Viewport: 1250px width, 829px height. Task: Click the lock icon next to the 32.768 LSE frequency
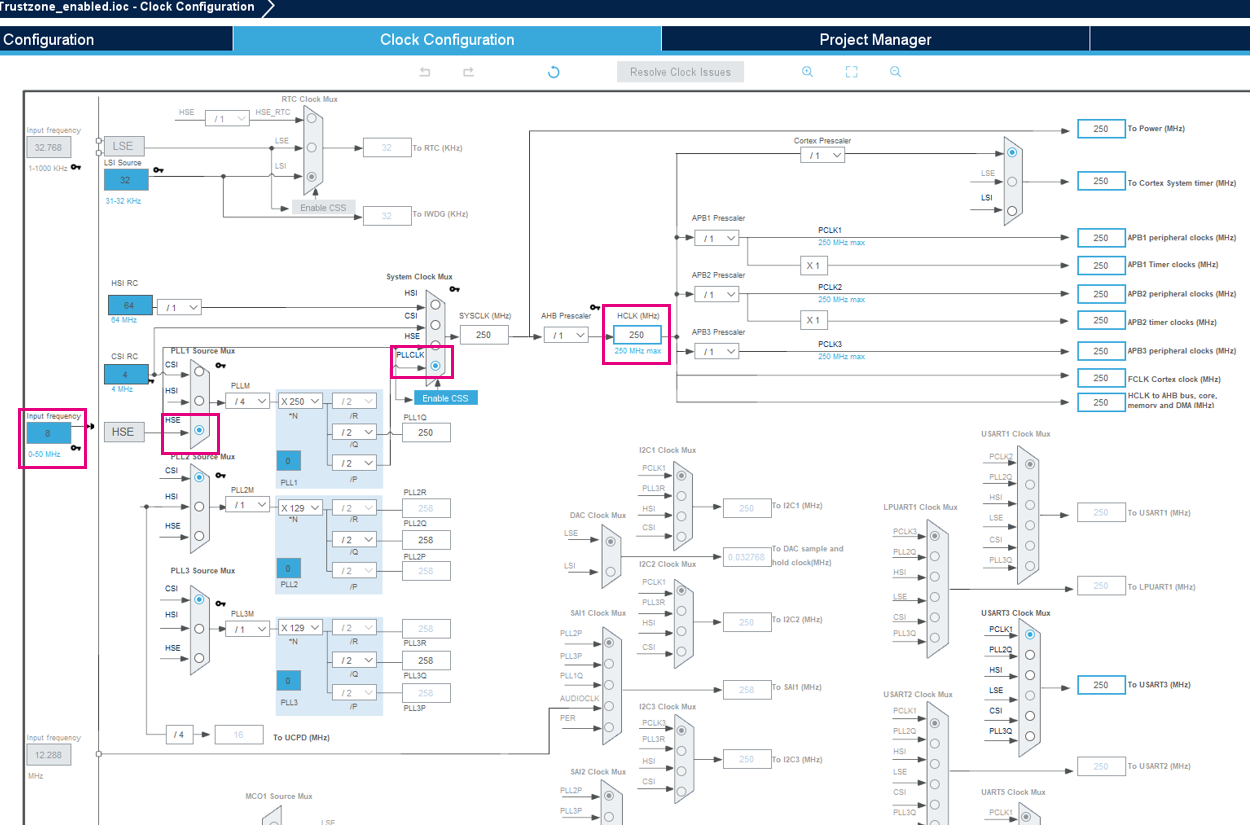coord(74,167)
